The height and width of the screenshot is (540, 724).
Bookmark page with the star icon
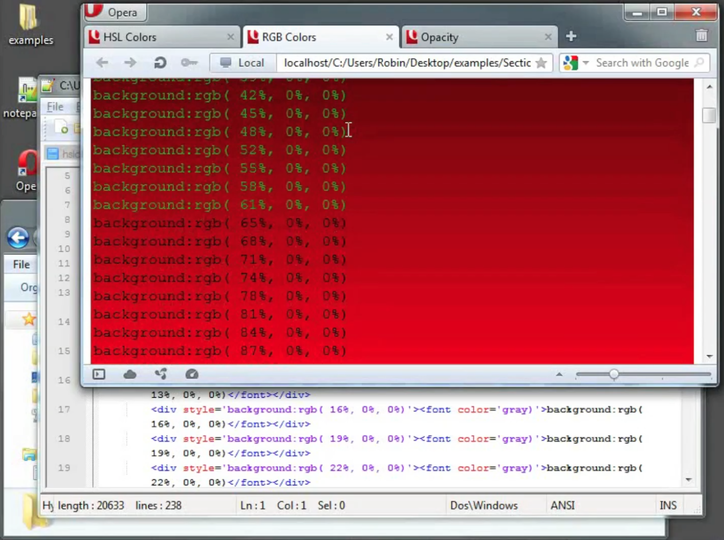[x=541, y=63]
